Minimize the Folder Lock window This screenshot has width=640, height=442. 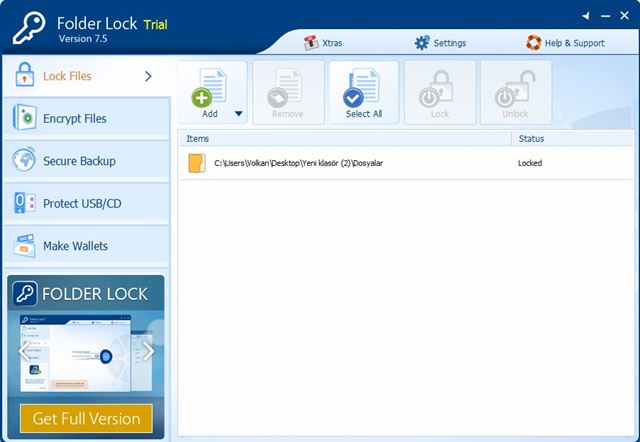(x=606, y=16)
